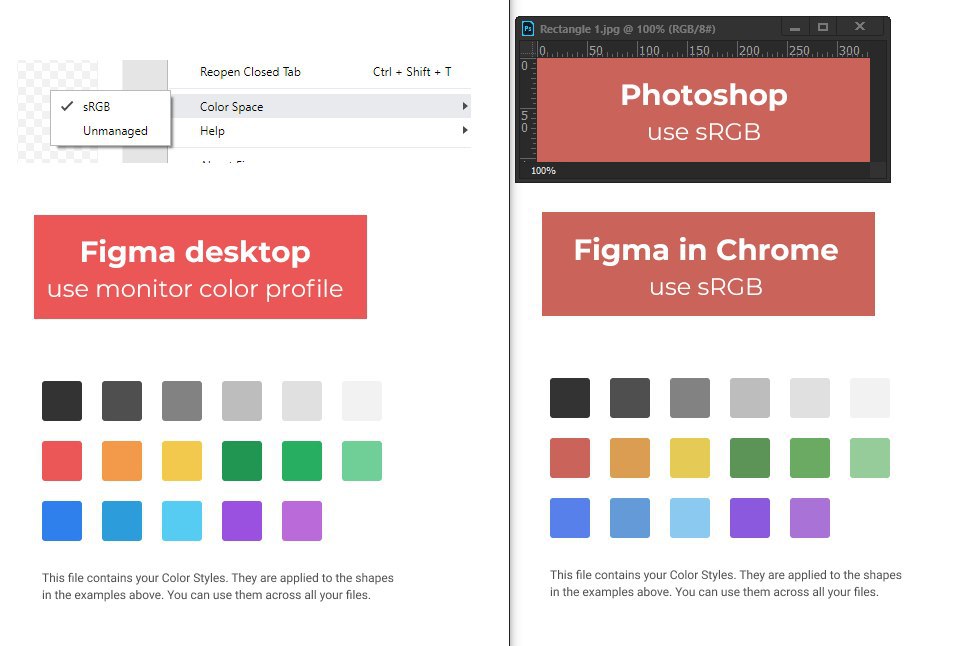Viewport: 956px width, 646px height.
Task: Pick the muted red swatch in Chrome panel
Action: pyautogui.click(x=570, y=458)
